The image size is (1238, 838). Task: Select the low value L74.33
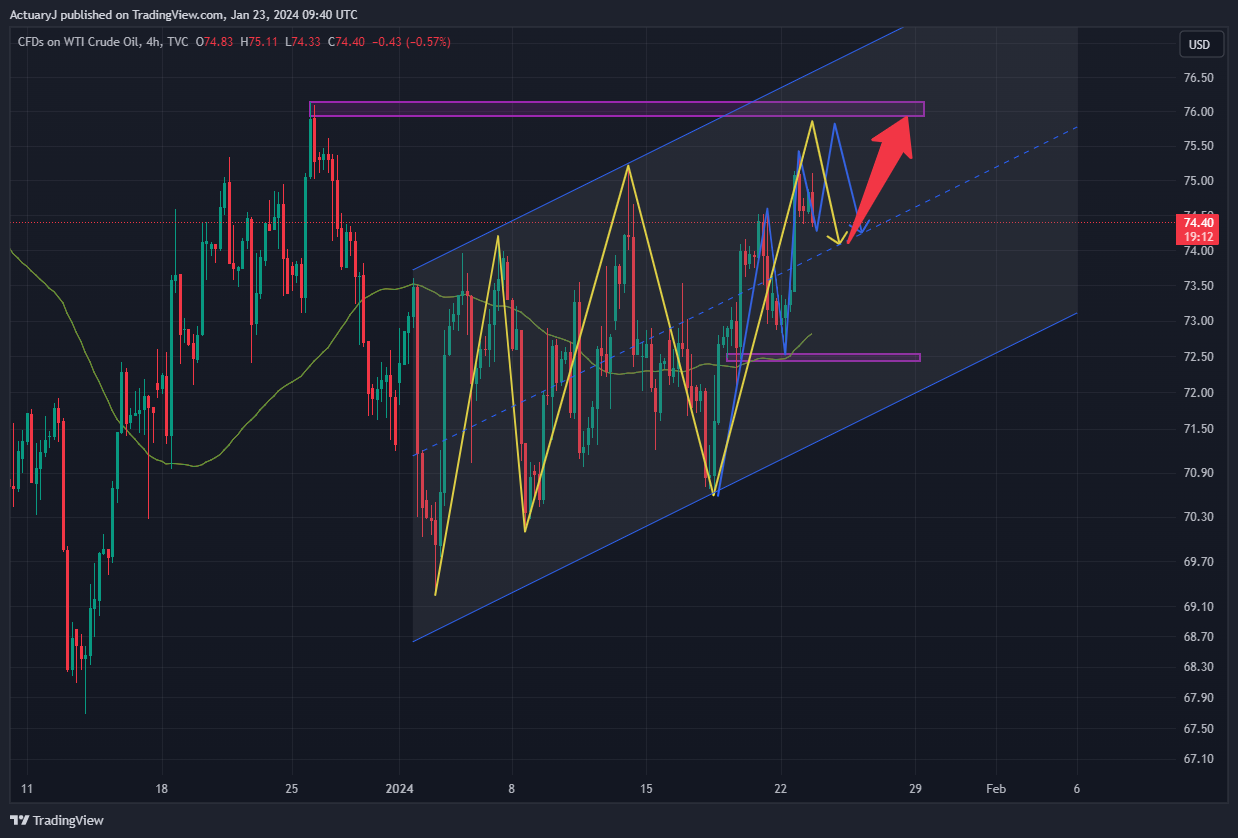pos(303,42)
